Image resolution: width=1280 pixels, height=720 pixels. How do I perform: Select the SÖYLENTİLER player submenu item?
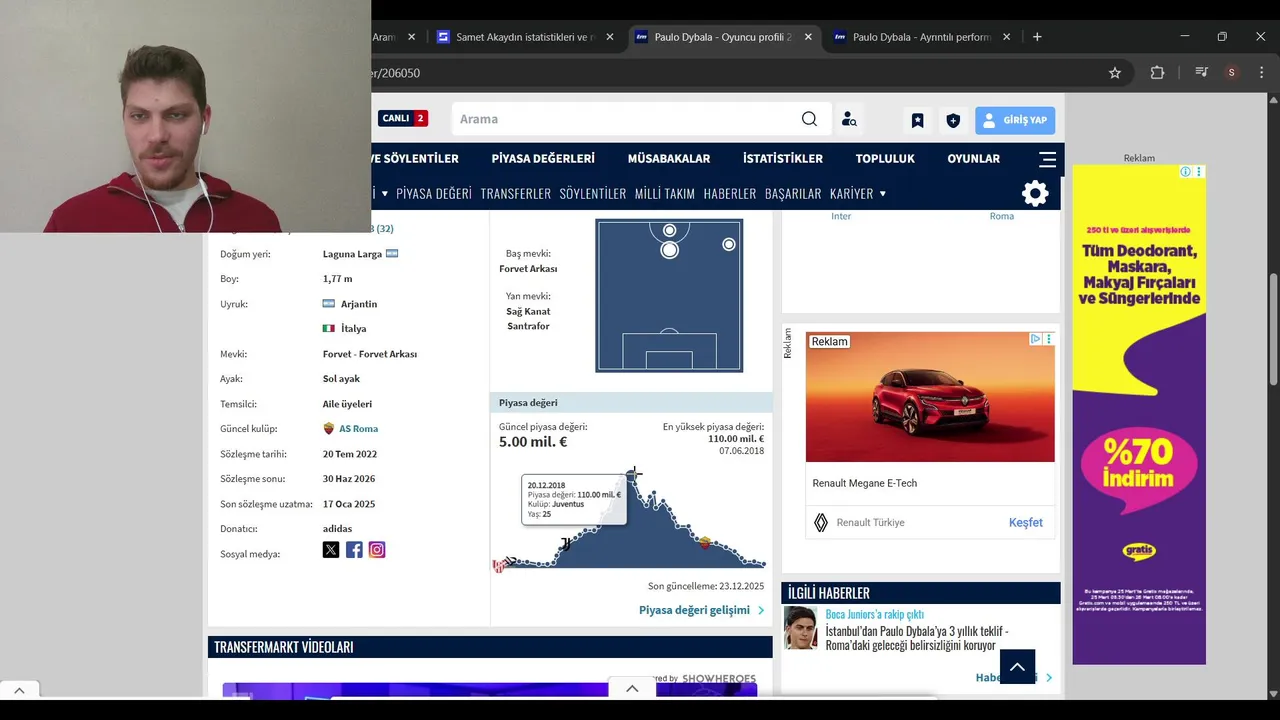click(593, 193)
